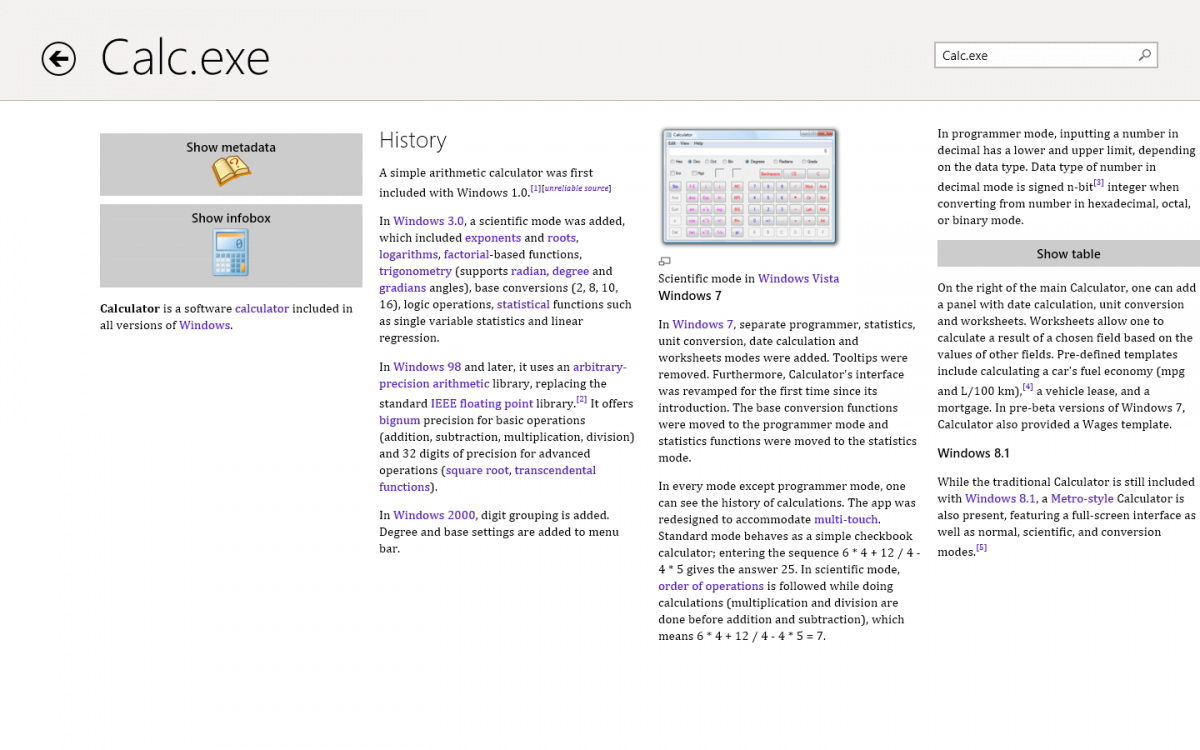Open the factorial link

click(x=467, y=255)
